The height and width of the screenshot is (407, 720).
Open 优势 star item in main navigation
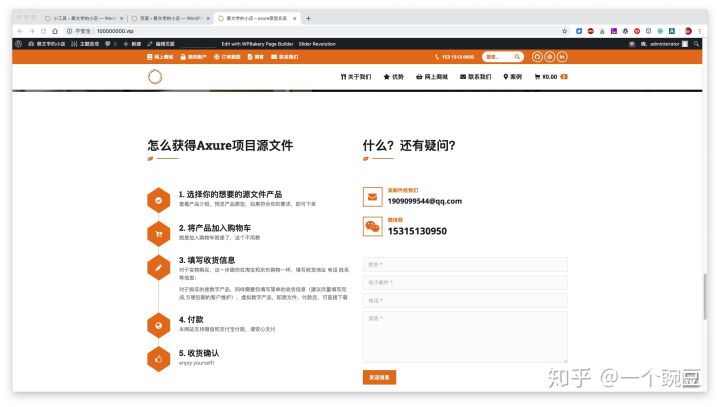click(x=394, y=77)
